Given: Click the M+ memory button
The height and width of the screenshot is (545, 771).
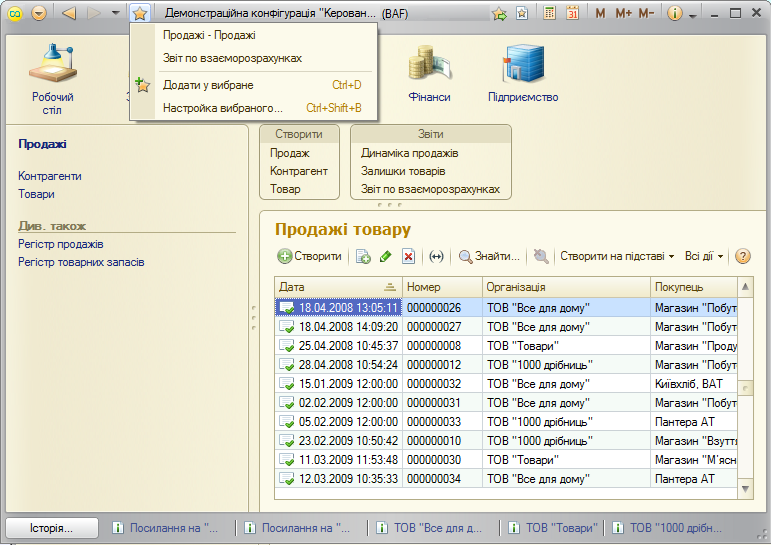Looking at the screenshot, I should tap(623, 14).
